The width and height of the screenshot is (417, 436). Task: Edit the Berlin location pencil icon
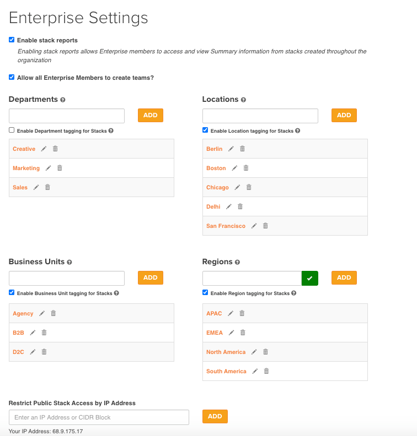click(x=231, y=149)
